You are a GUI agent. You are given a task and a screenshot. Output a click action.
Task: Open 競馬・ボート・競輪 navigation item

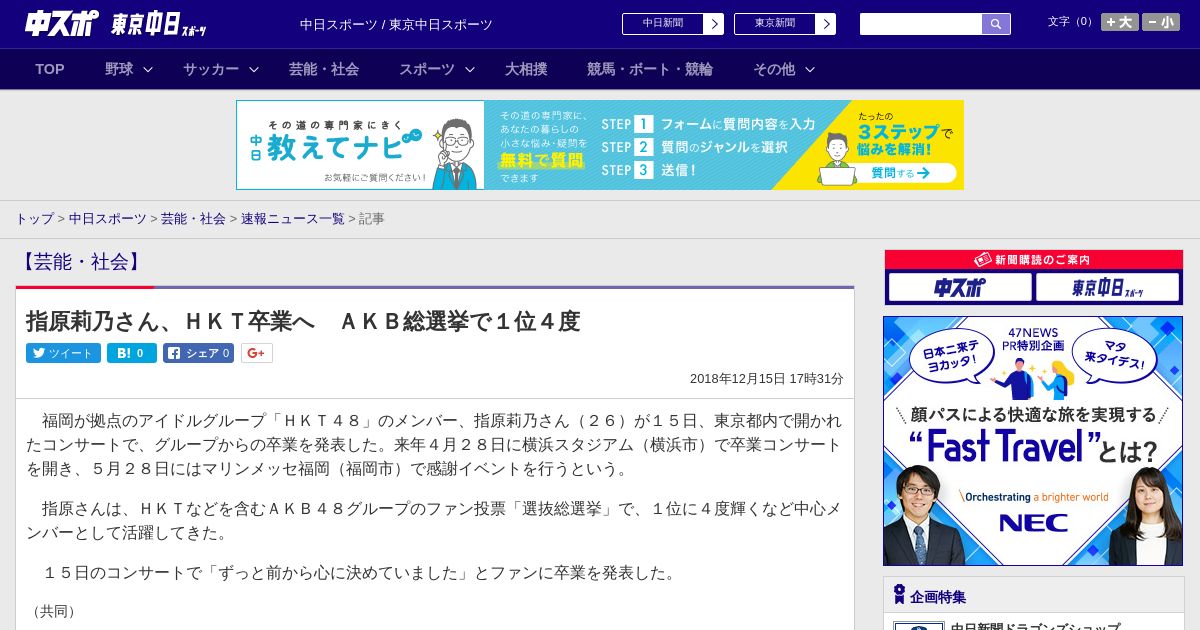(650, 69)
